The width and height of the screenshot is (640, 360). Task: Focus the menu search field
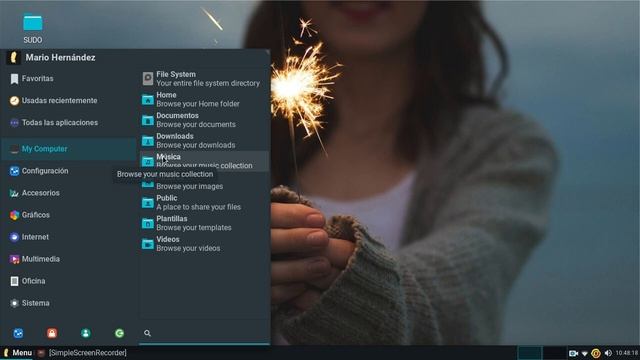(x=204, y=333)
